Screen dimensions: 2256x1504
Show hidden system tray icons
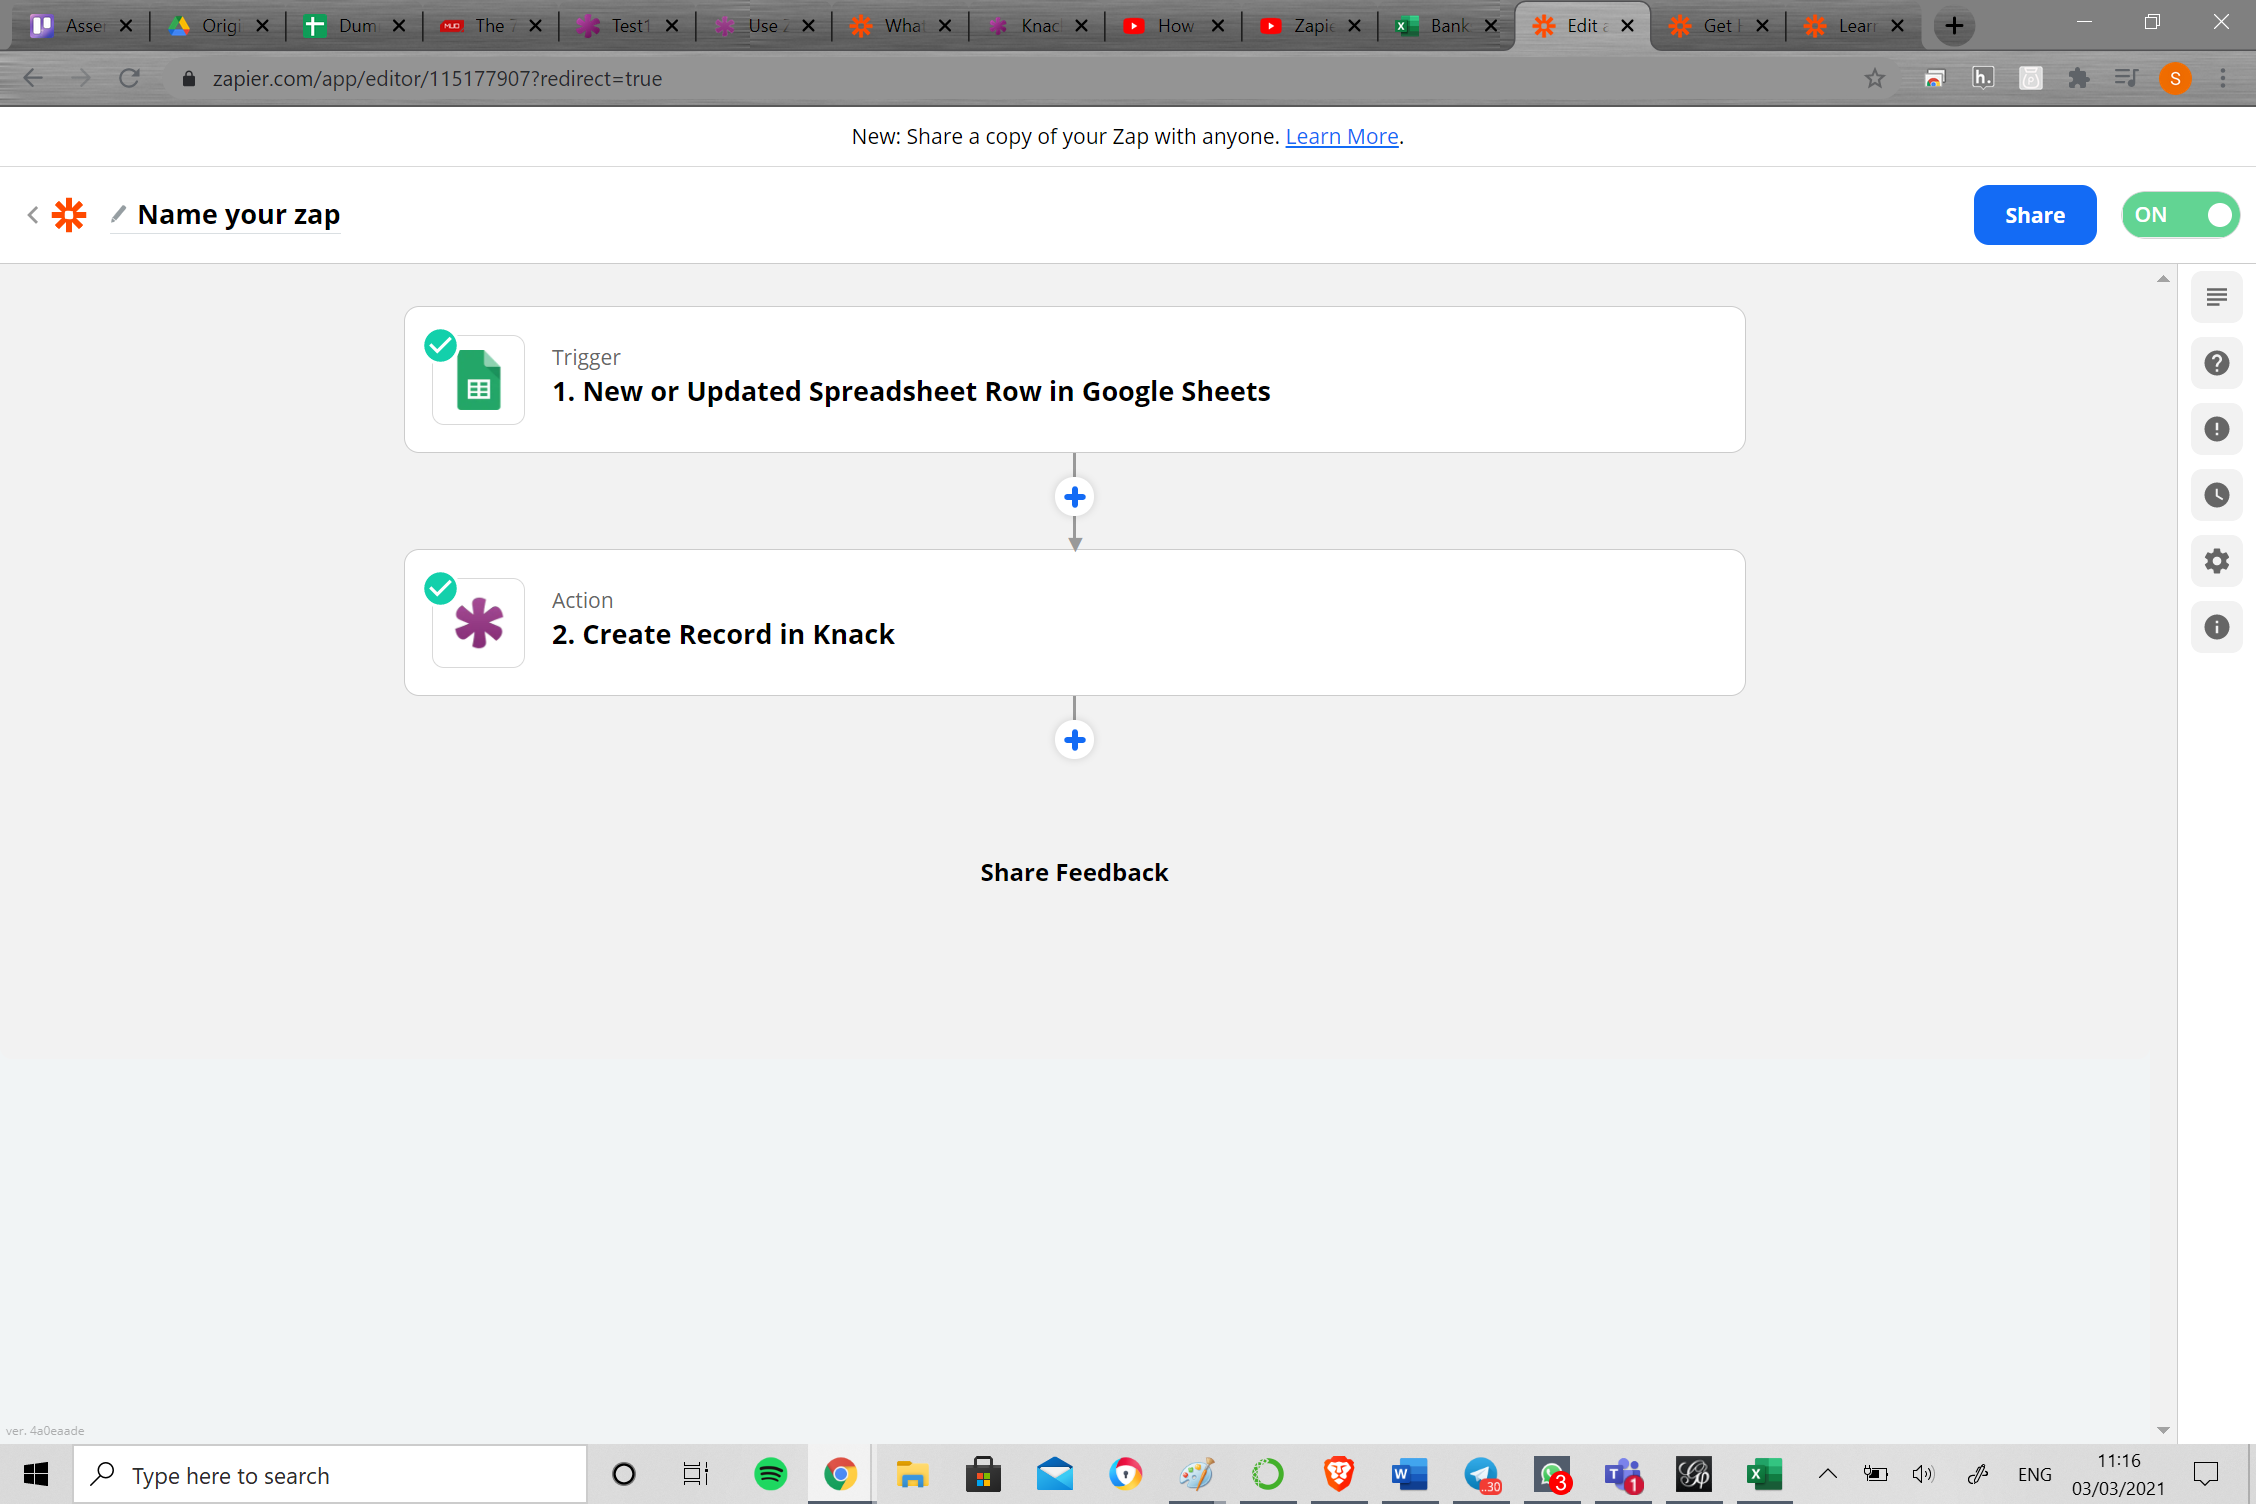click(1827, 1474)
